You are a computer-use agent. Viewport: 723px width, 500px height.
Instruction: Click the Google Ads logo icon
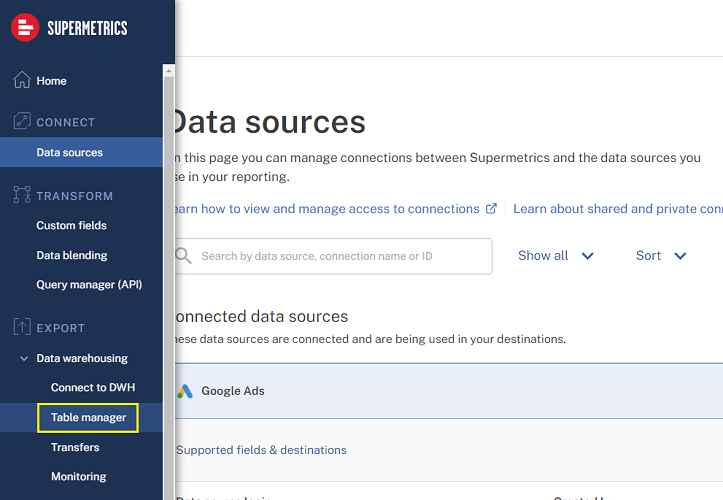click(185, 391)
